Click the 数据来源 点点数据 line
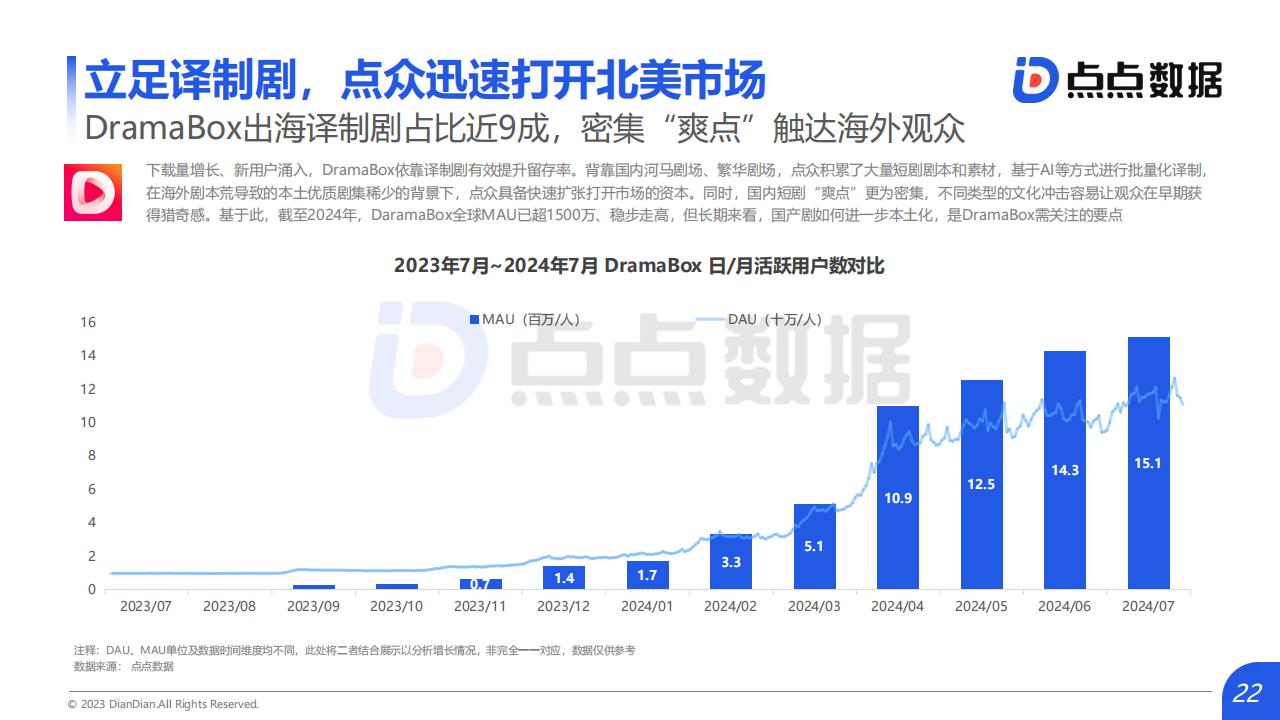 (124, 666)
